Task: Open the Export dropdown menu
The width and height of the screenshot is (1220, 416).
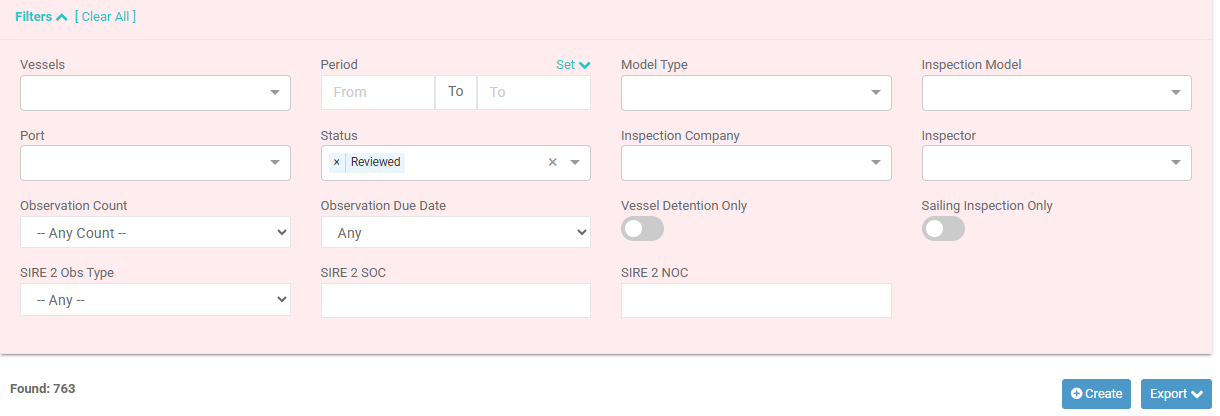Action: (1176, 394)
